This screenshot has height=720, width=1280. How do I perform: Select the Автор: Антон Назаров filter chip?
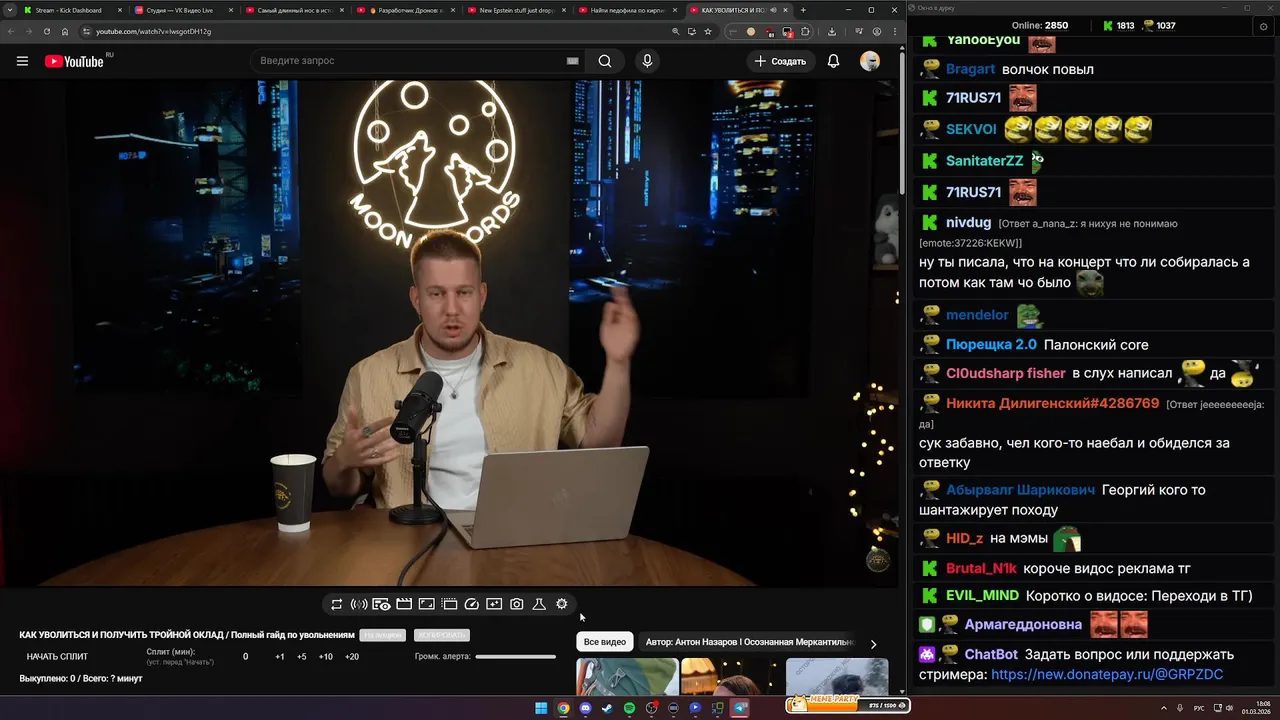point(750,642)
